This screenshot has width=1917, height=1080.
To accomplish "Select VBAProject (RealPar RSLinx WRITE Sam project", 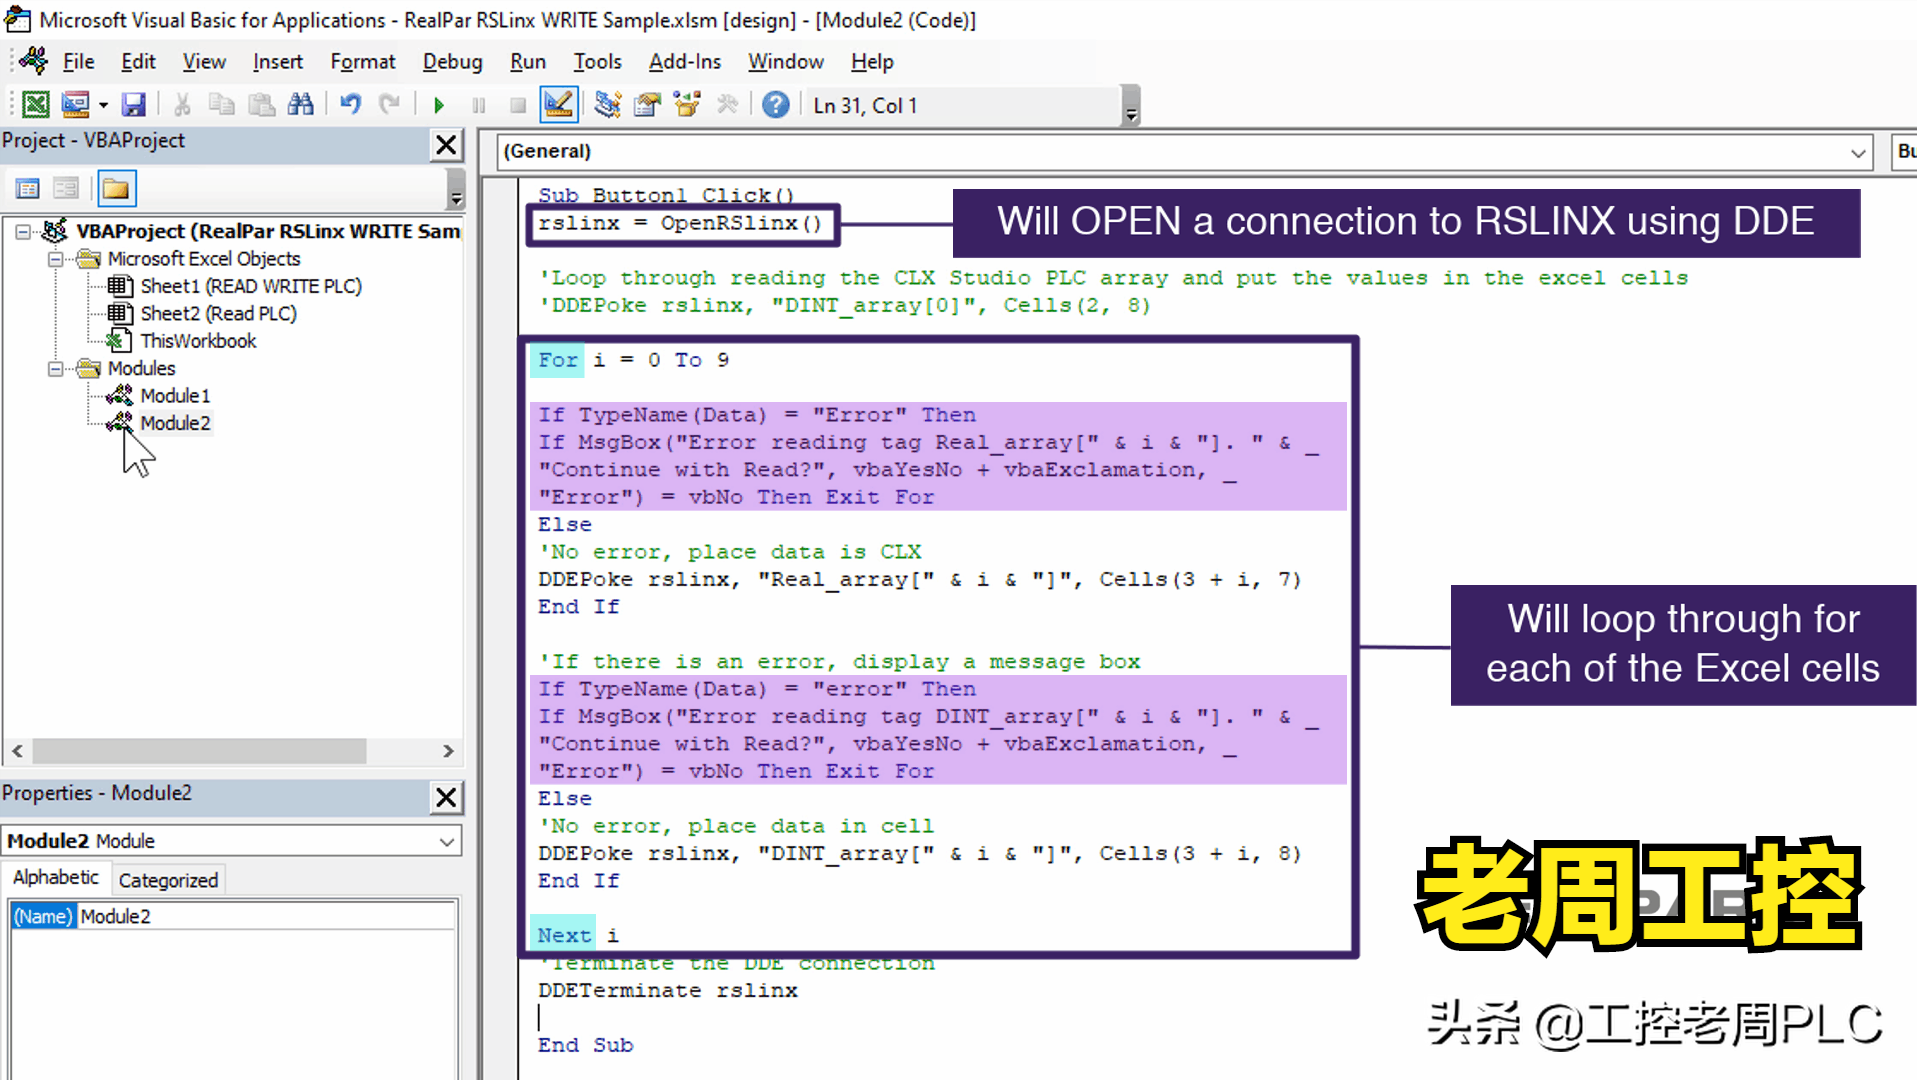I will 268,231.
